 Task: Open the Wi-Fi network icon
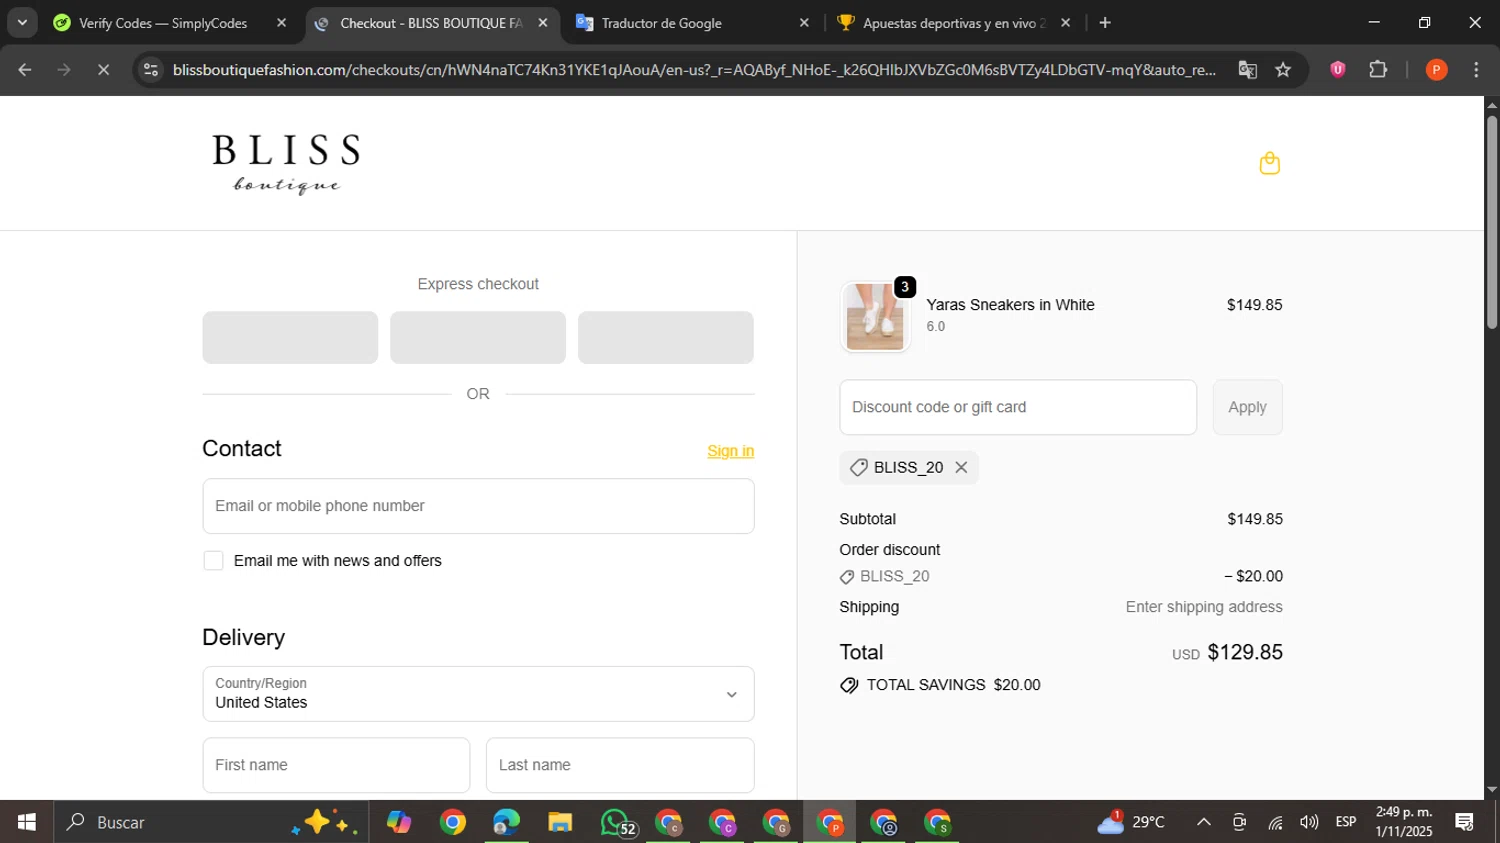1275,822
